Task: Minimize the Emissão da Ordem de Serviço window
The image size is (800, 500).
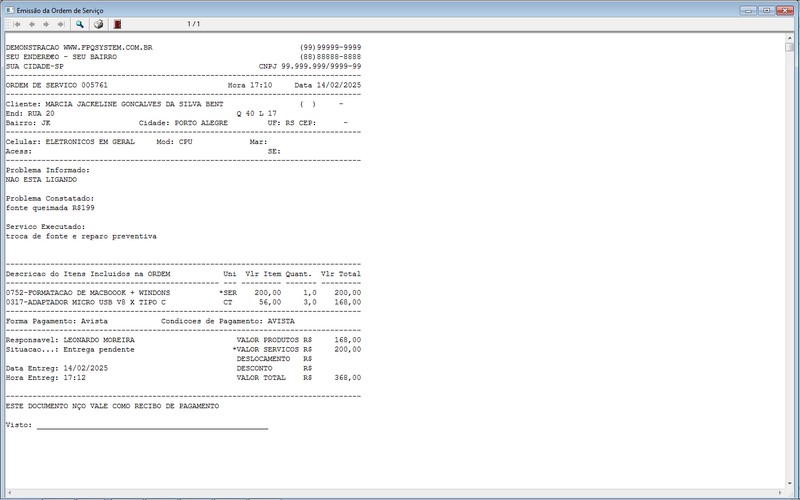Action: pyautogui.click(x=748, y=9)
